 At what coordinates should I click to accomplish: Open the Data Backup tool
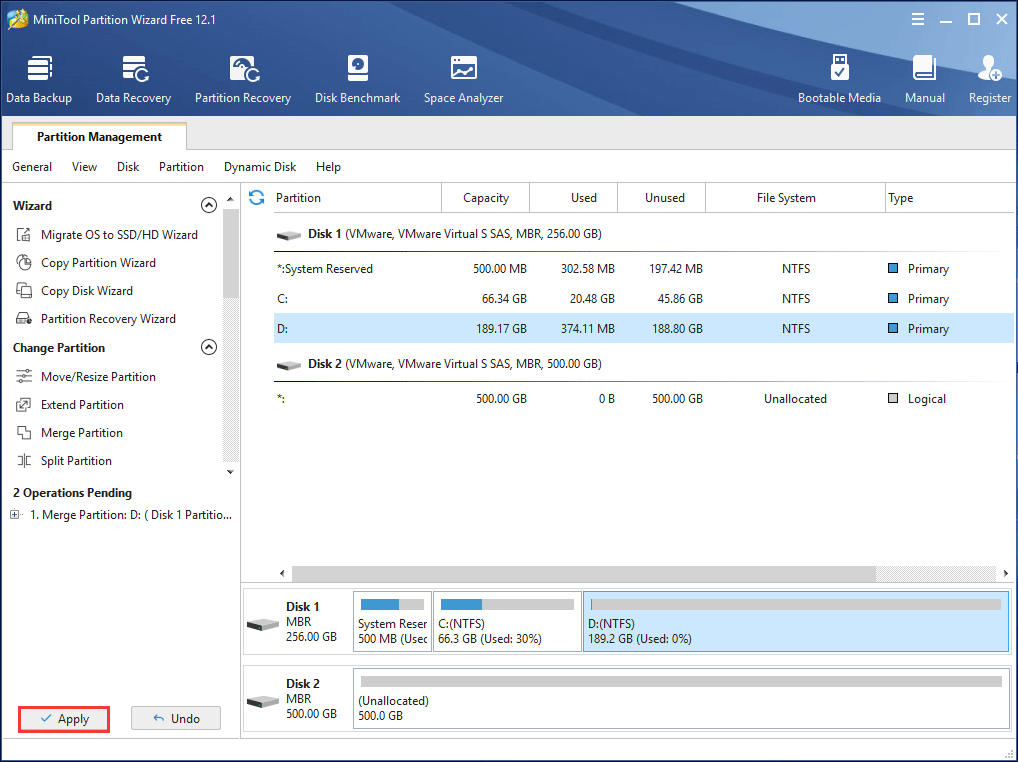coord(39,78)
